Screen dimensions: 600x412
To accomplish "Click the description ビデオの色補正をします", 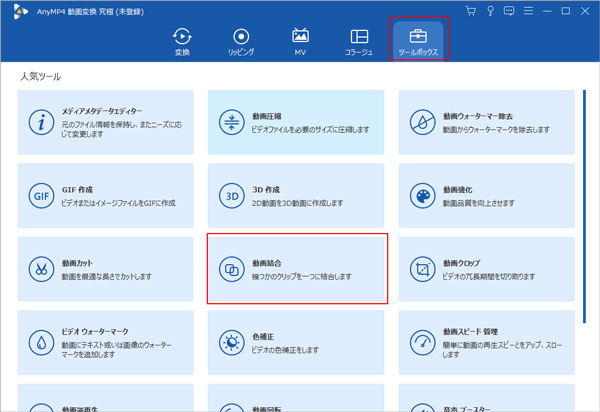I will click(285, 350).
